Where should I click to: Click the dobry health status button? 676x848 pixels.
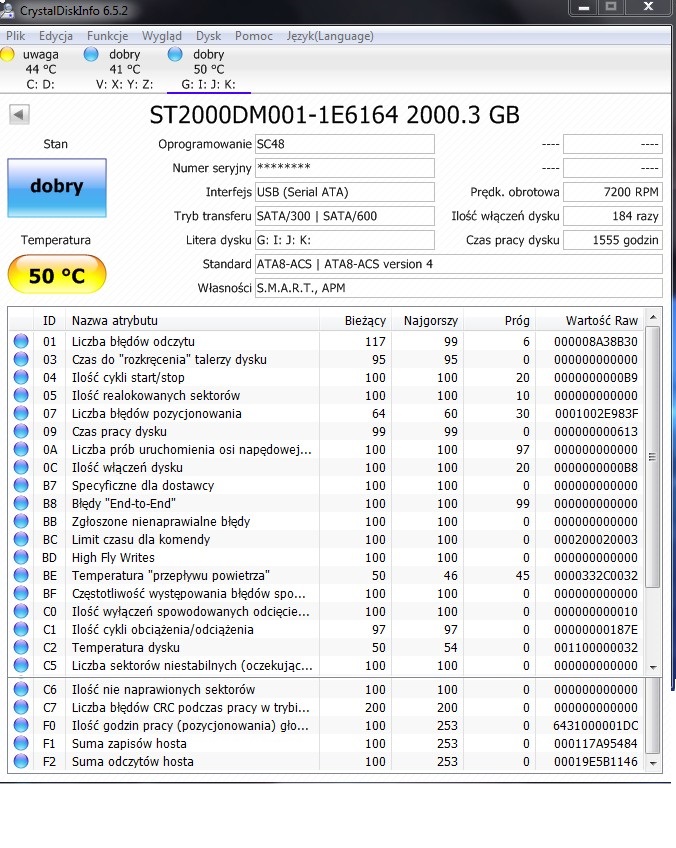[57, 188]
